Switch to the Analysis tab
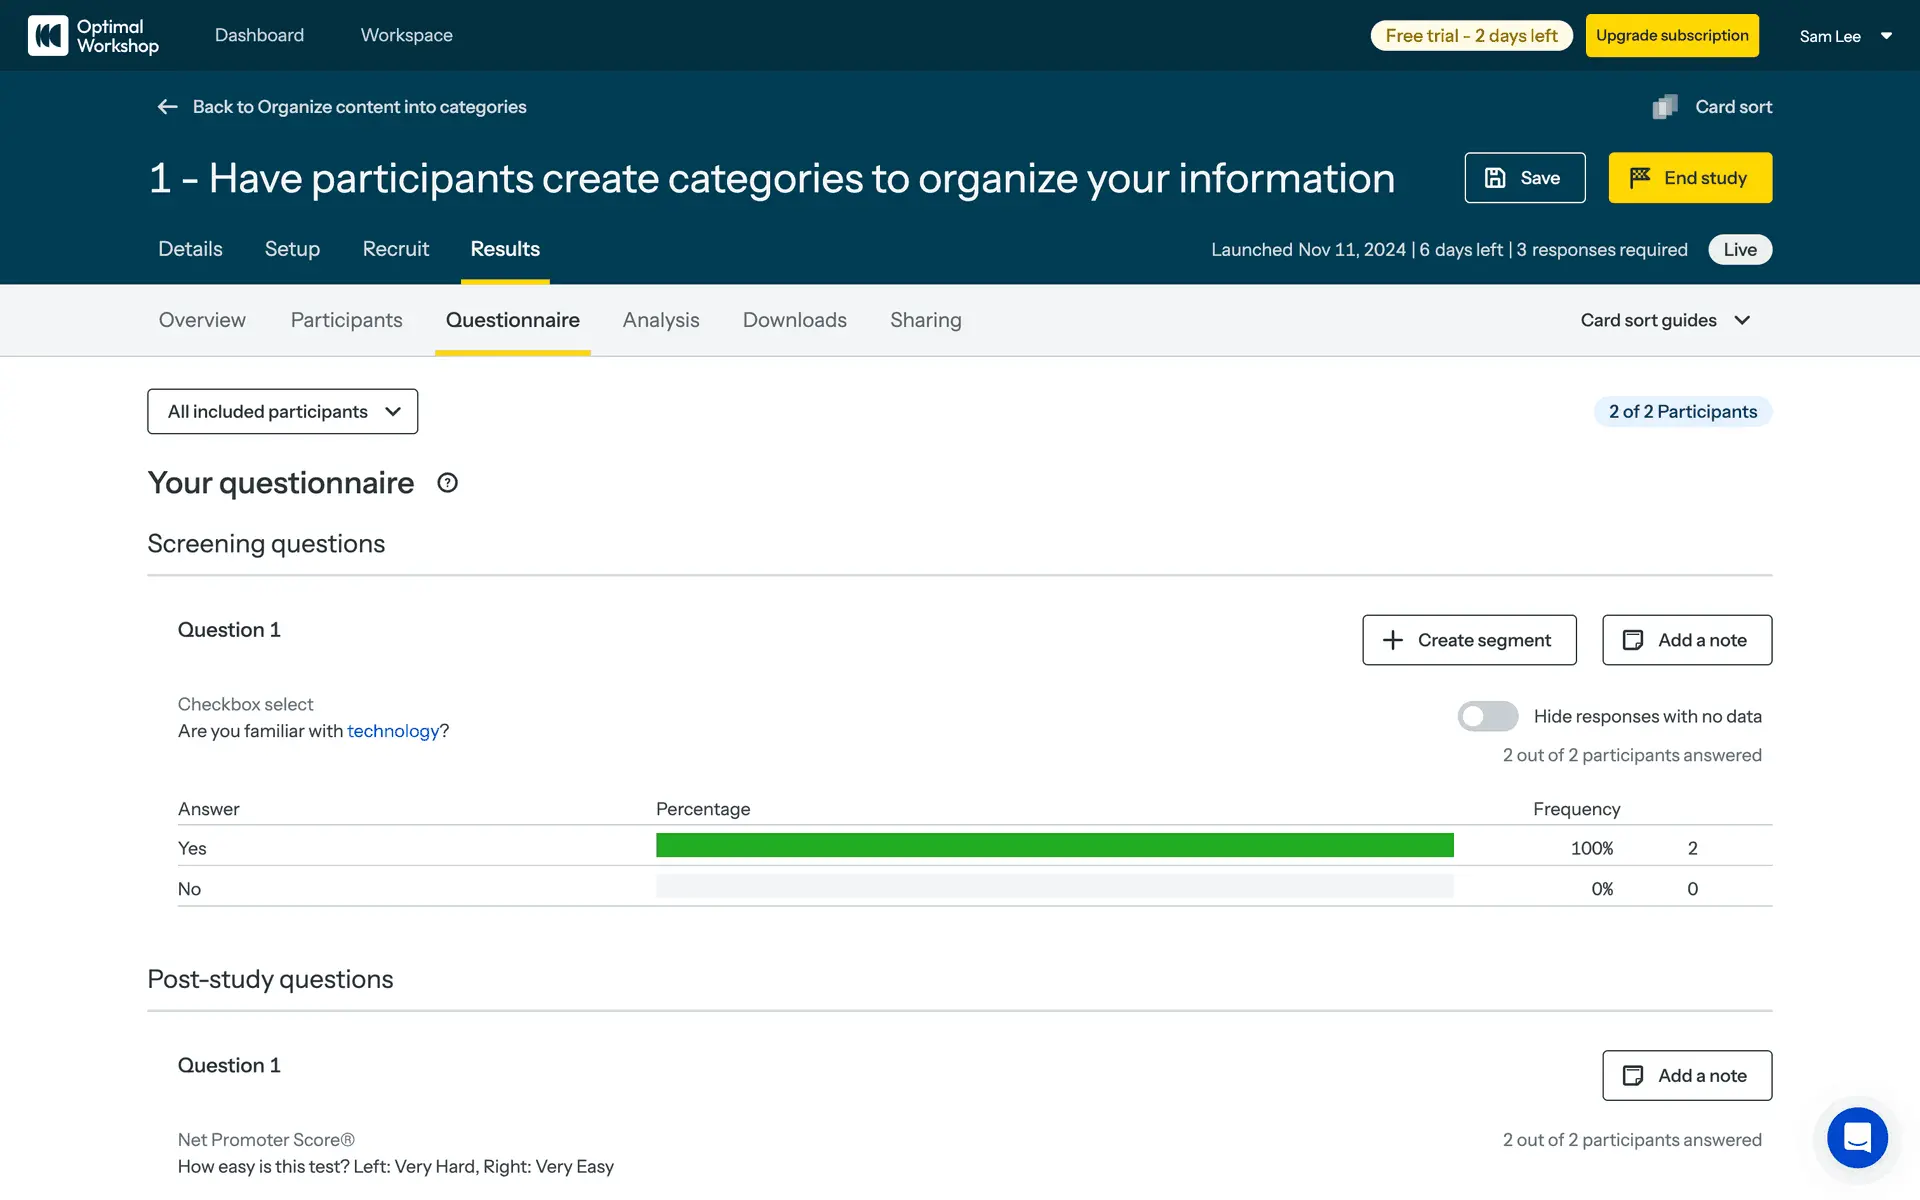Screen dimensions: 1920x1200 click(660, 320)
